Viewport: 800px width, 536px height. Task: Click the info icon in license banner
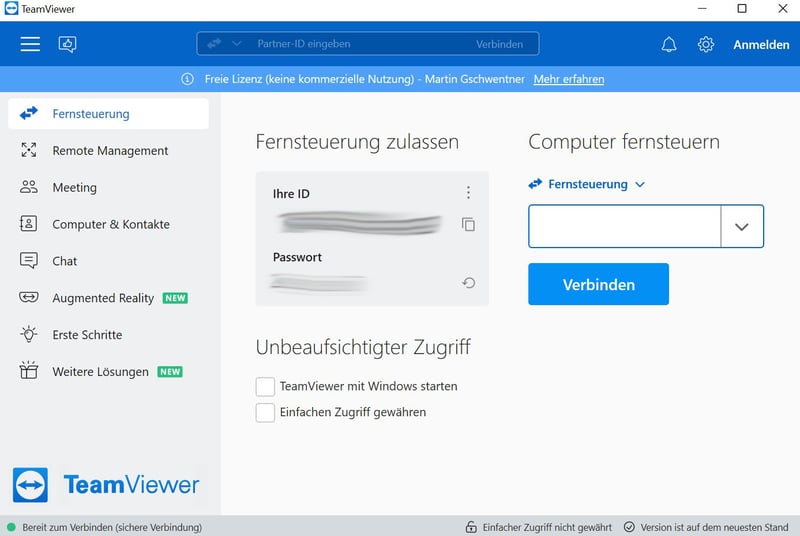[186, 79]
